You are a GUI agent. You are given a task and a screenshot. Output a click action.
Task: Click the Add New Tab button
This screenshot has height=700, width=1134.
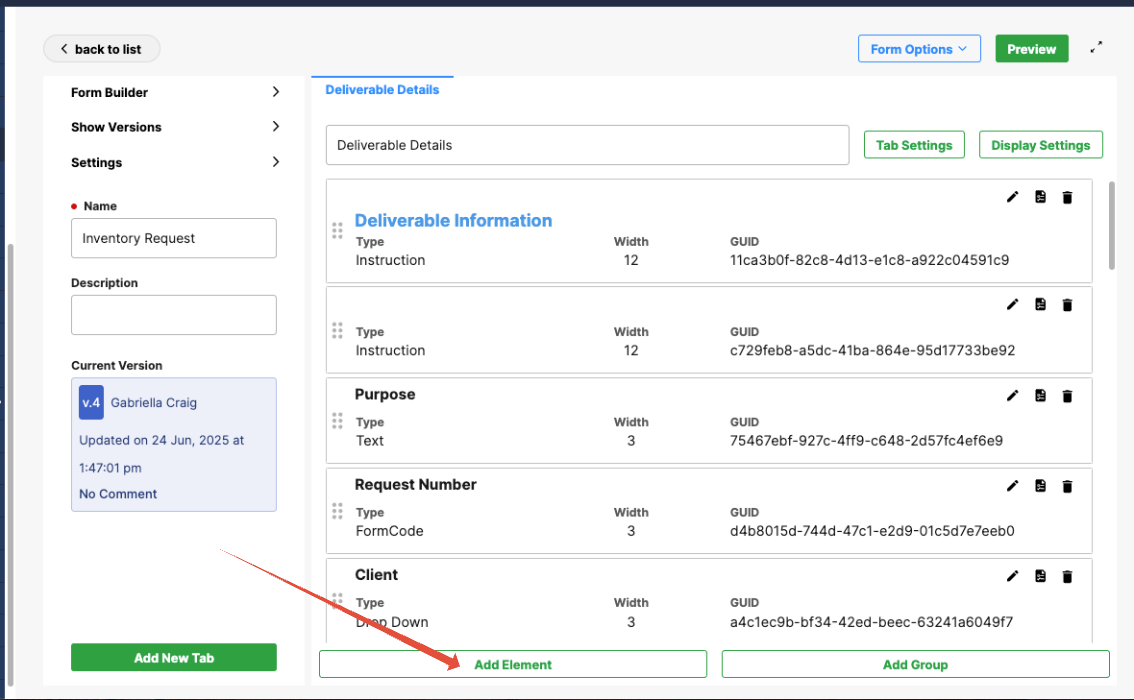click(174, 657)
